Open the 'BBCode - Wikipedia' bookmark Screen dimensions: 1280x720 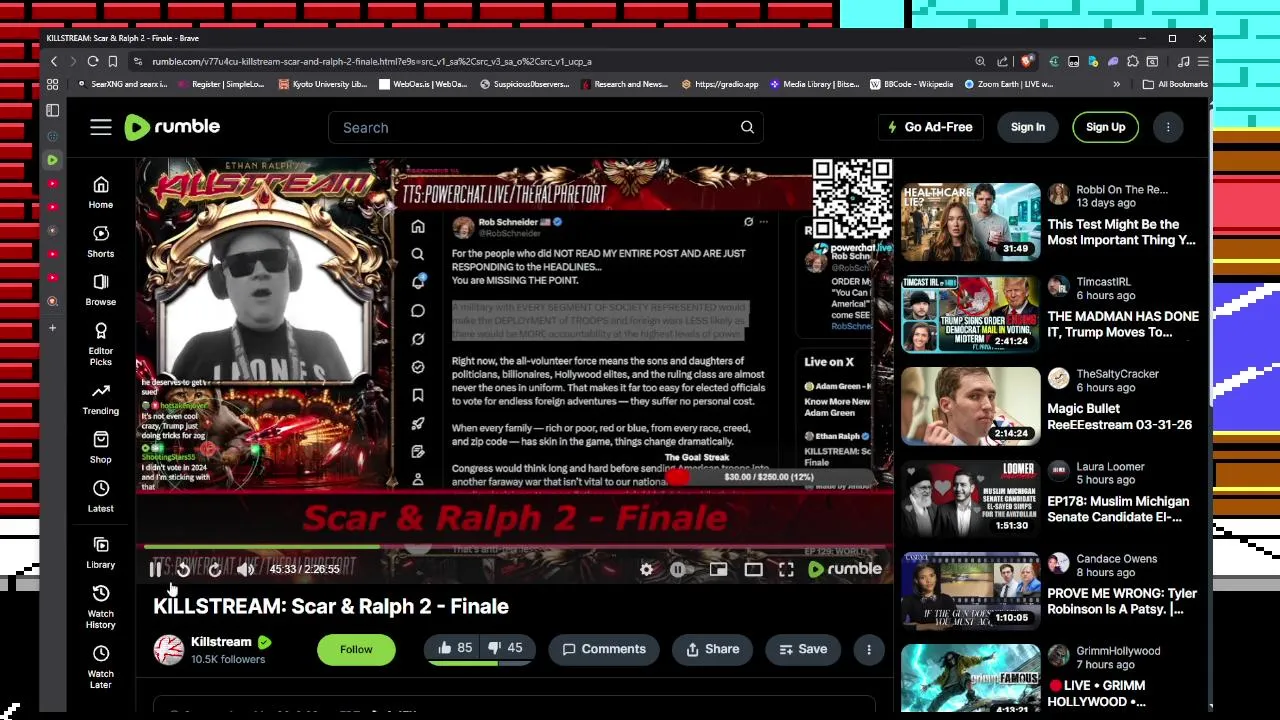911,84
